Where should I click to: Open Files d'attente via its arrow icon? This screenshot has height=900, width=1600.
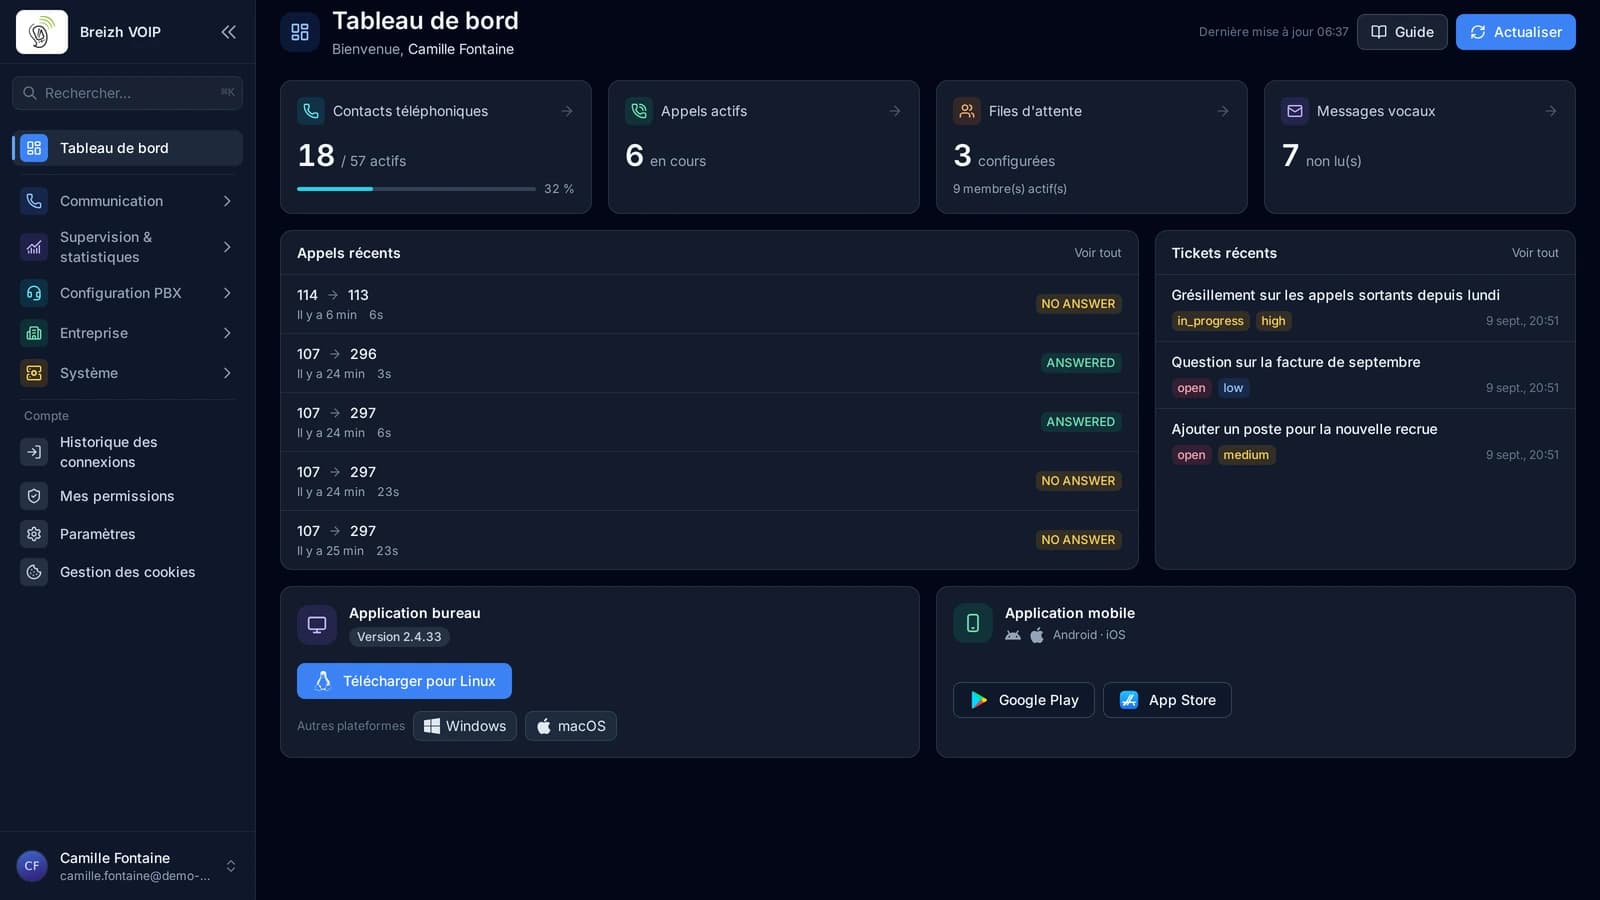click(1223, 111)
